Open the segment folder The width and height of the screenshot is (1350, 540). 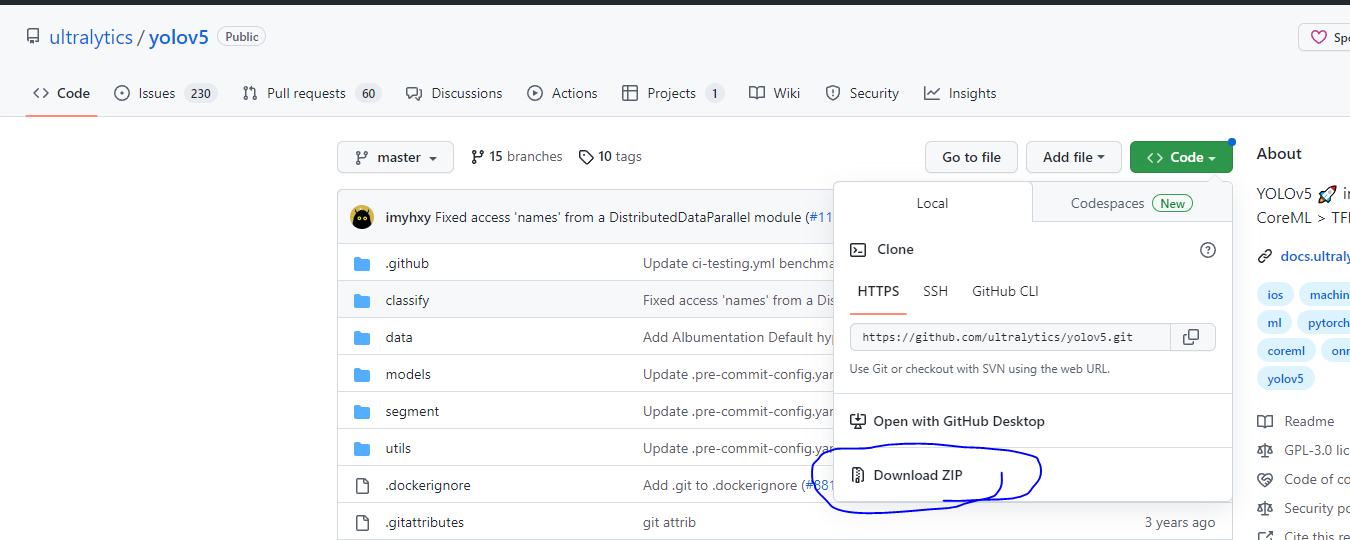[412, 411]
